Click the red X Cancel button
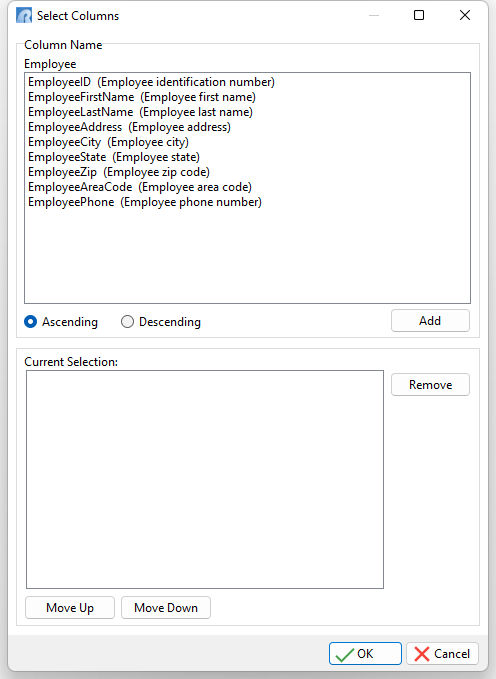 pyautogui.click(x=442, y=653)
